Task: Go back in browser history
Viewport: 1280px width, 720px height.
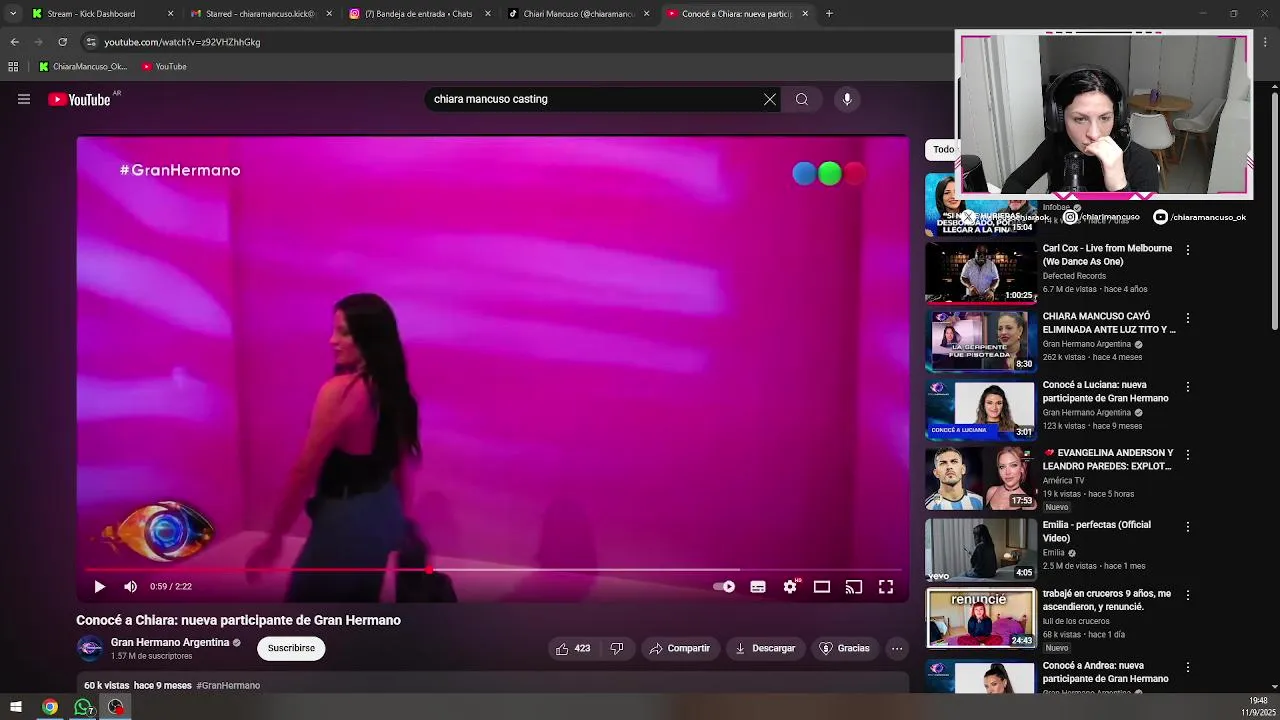Action: [x=14, y=42]
